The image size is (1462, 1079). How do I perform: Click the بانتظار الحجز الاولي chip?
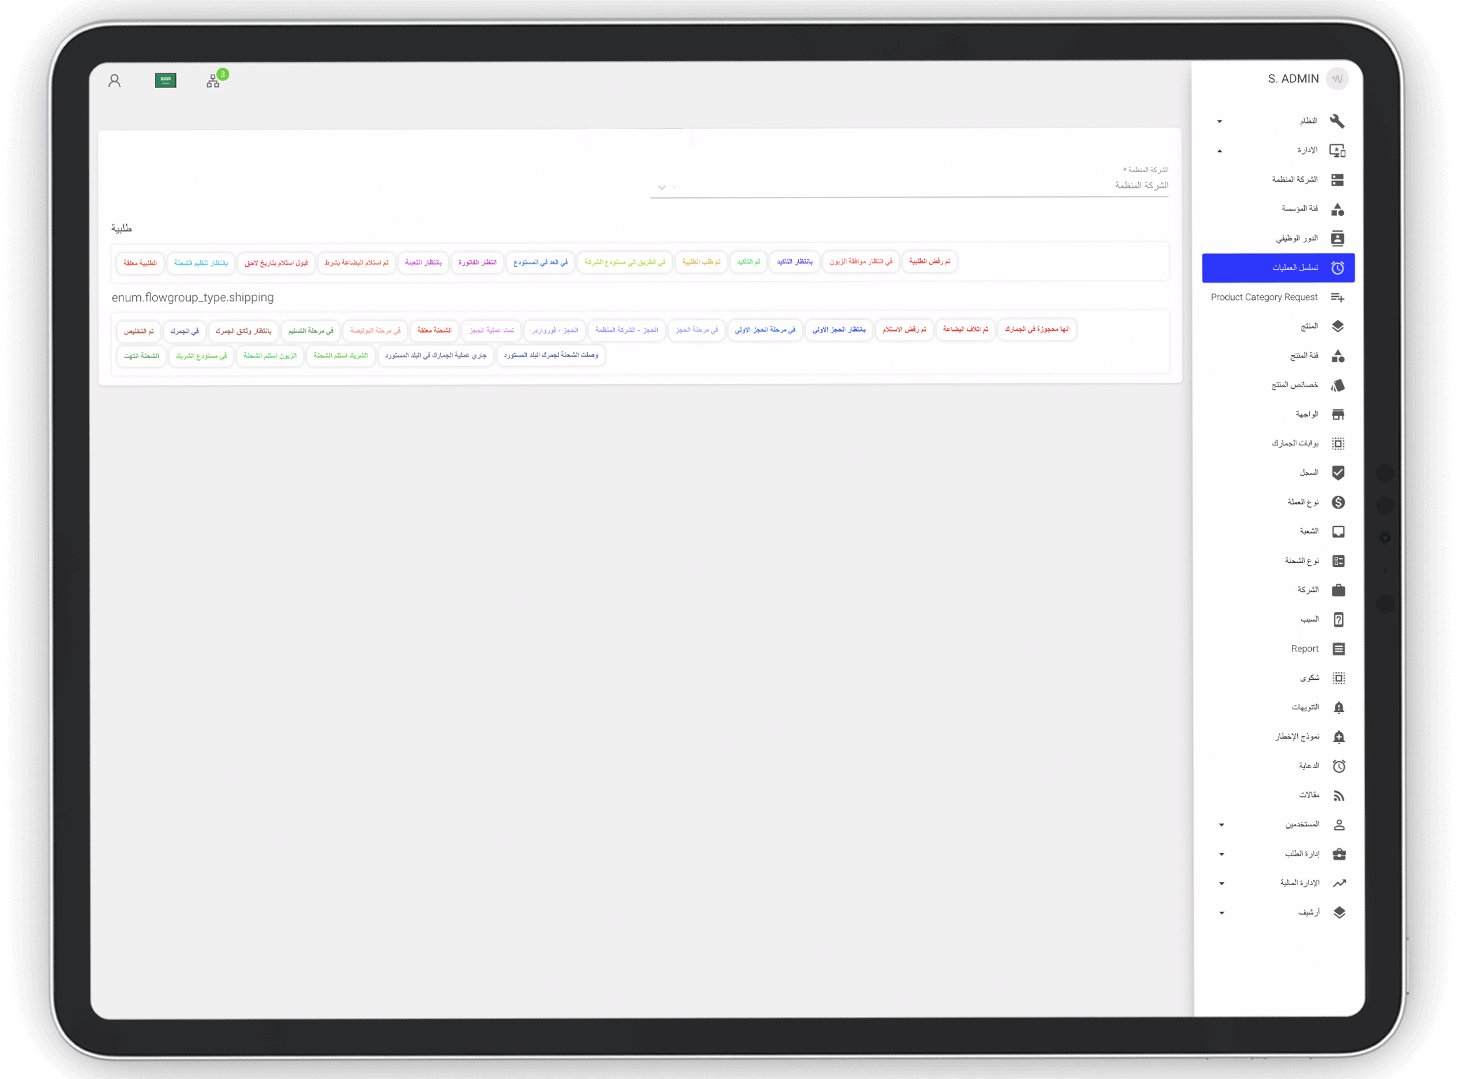click(839, 329)
